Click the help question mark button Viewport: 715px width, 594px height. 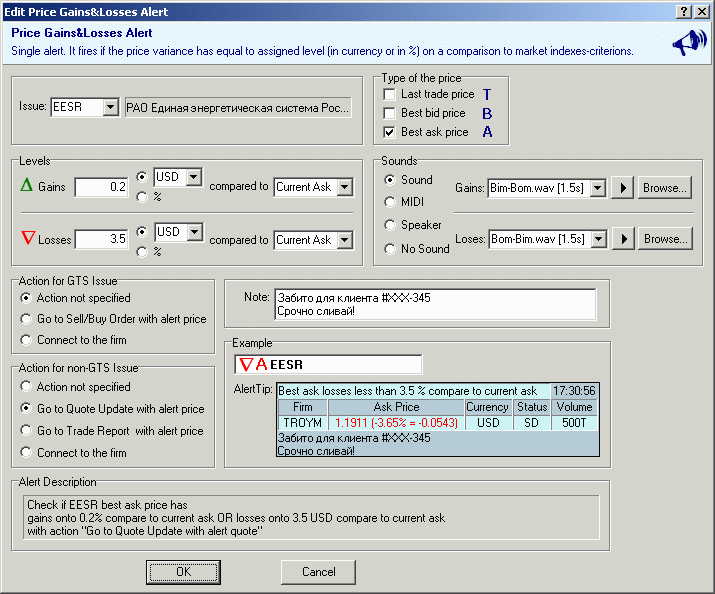pyautogui.click(x=682, y=12)
